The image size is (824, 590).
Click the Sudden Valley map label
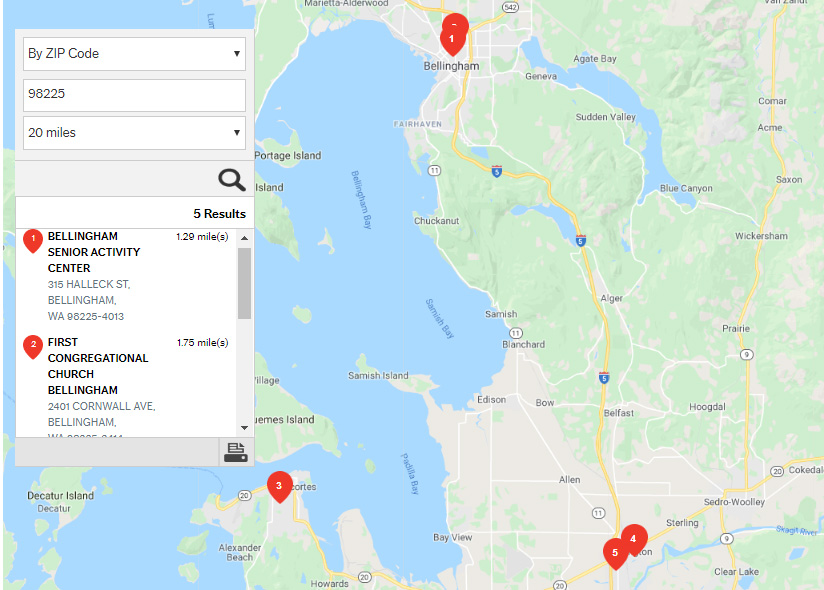coord(605,117)
